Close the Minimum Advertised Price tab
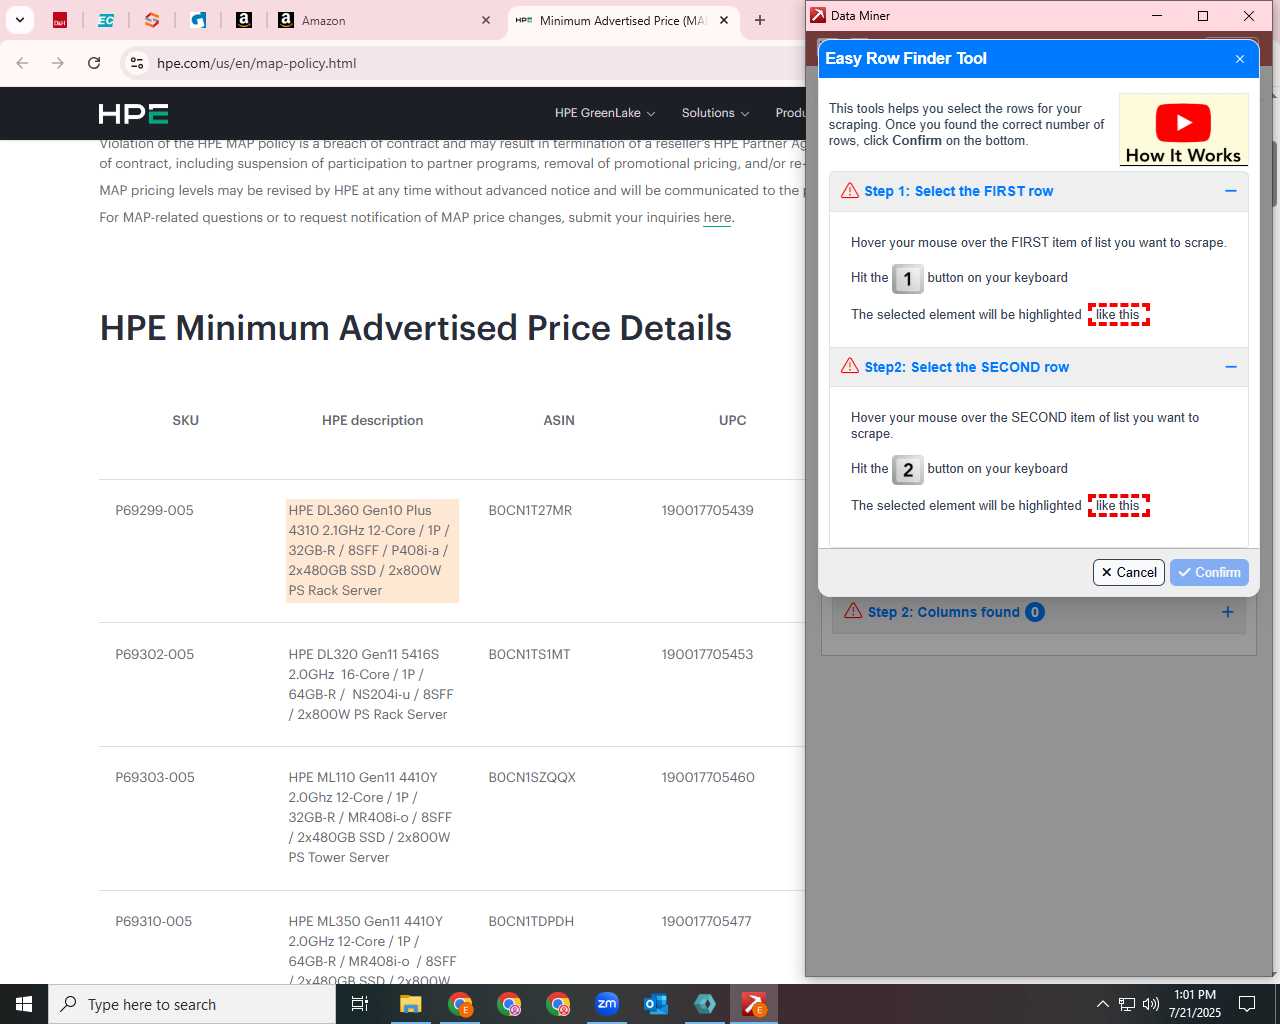 click(724, 20)
